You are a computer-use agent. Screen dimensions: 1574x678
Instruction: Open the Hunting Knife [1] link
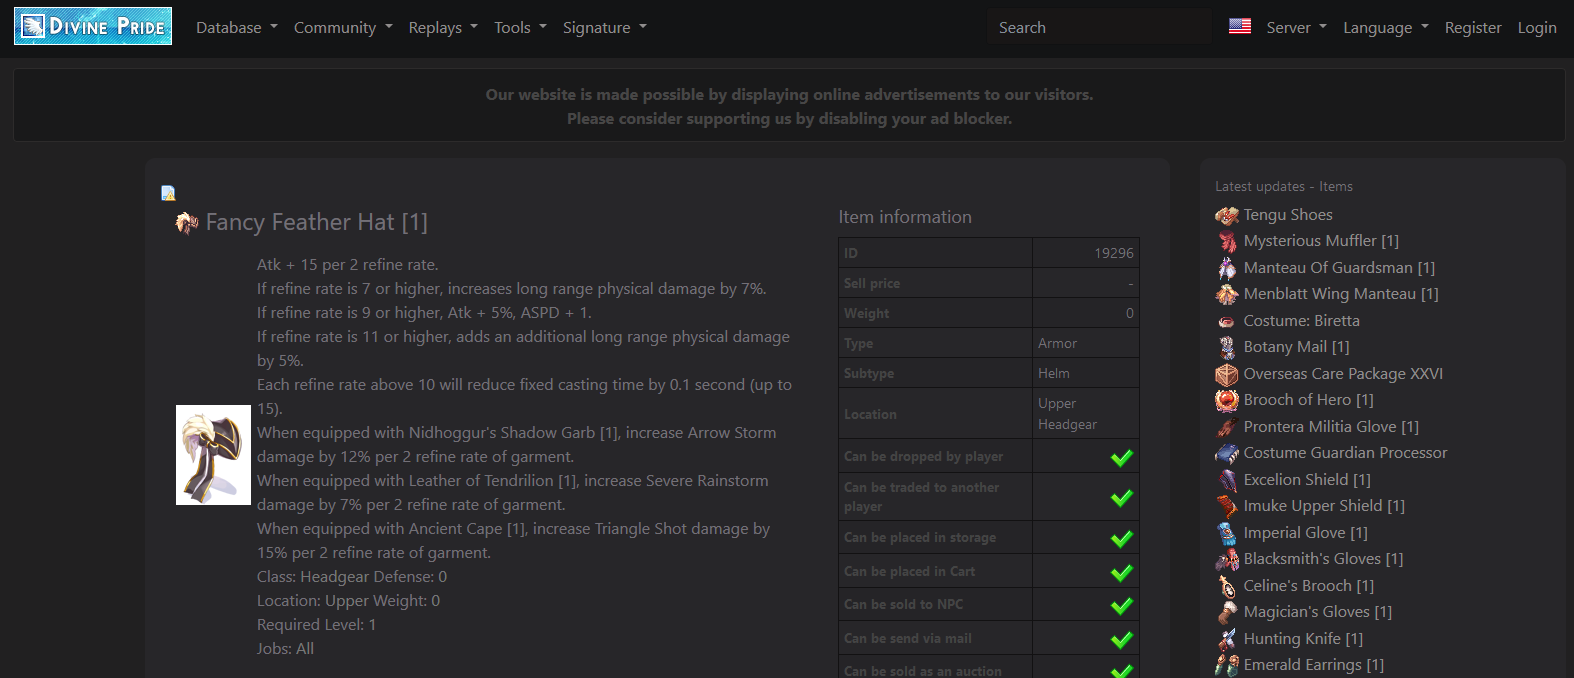pos(1303,639)
